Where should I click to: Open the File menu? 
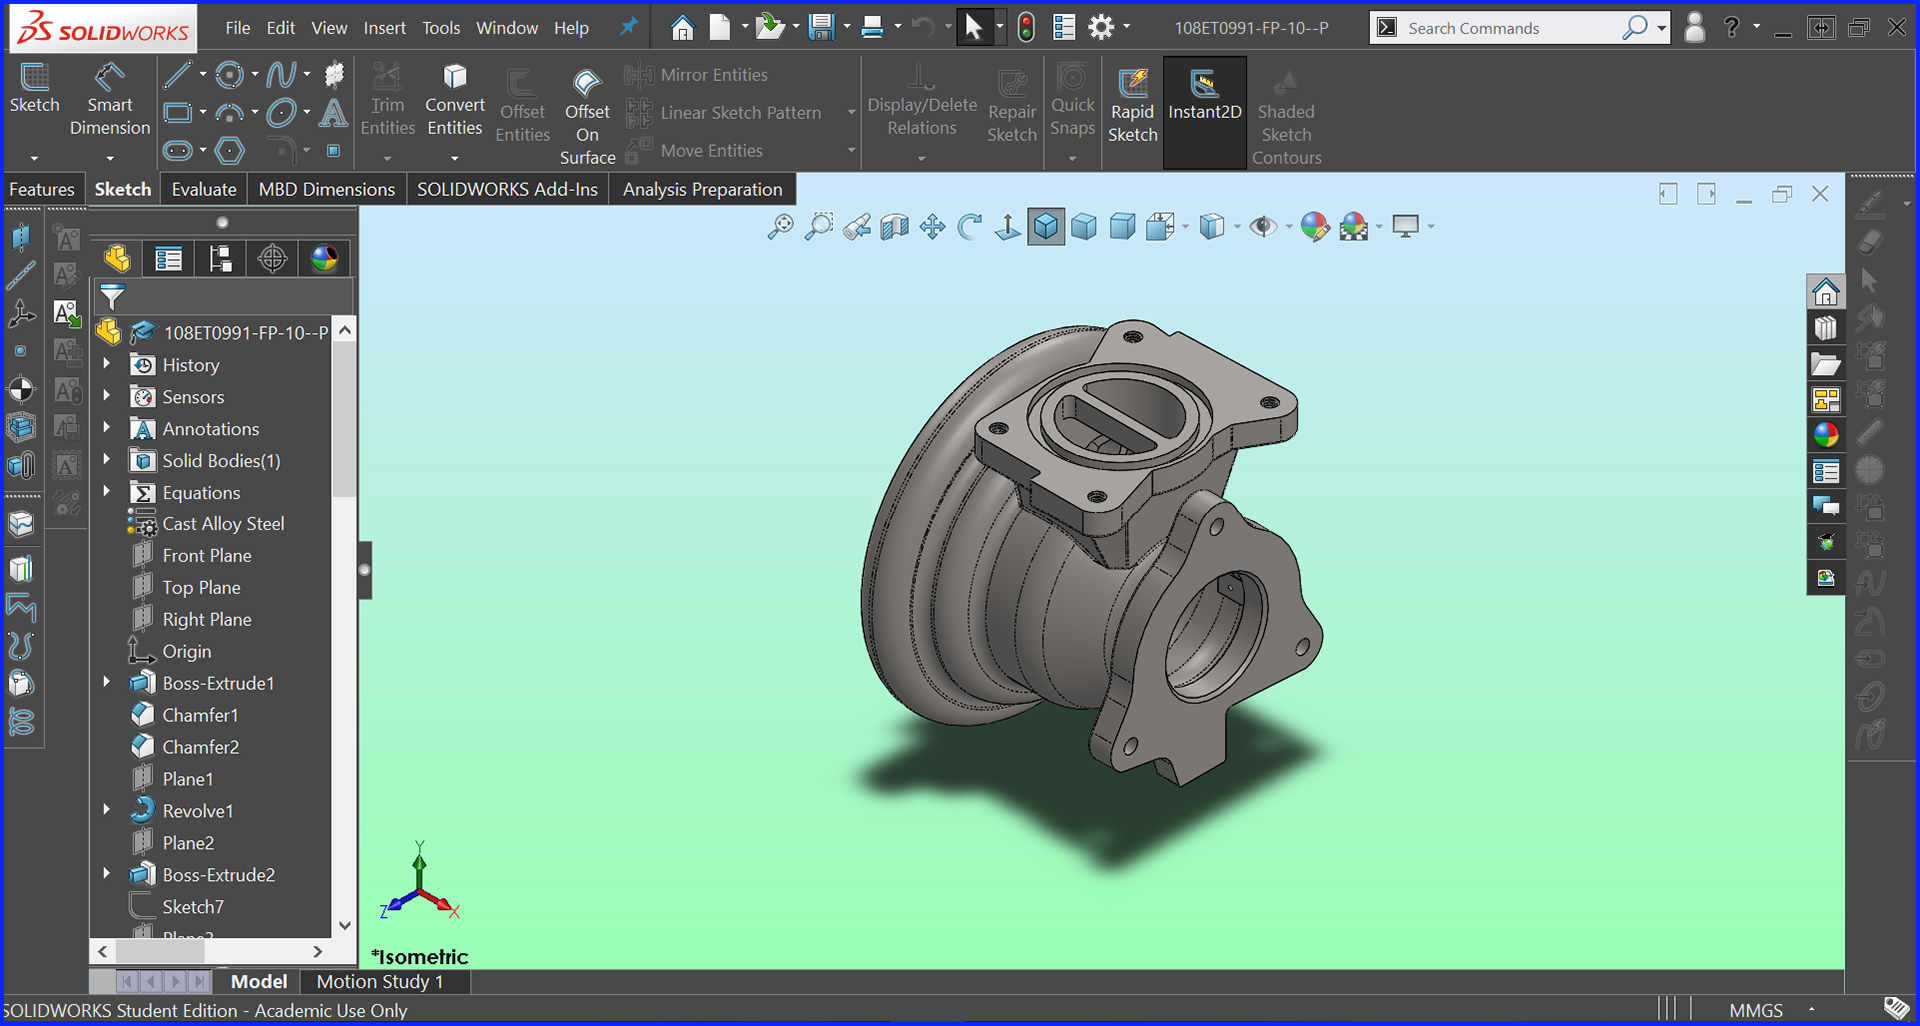coord(238,28)
